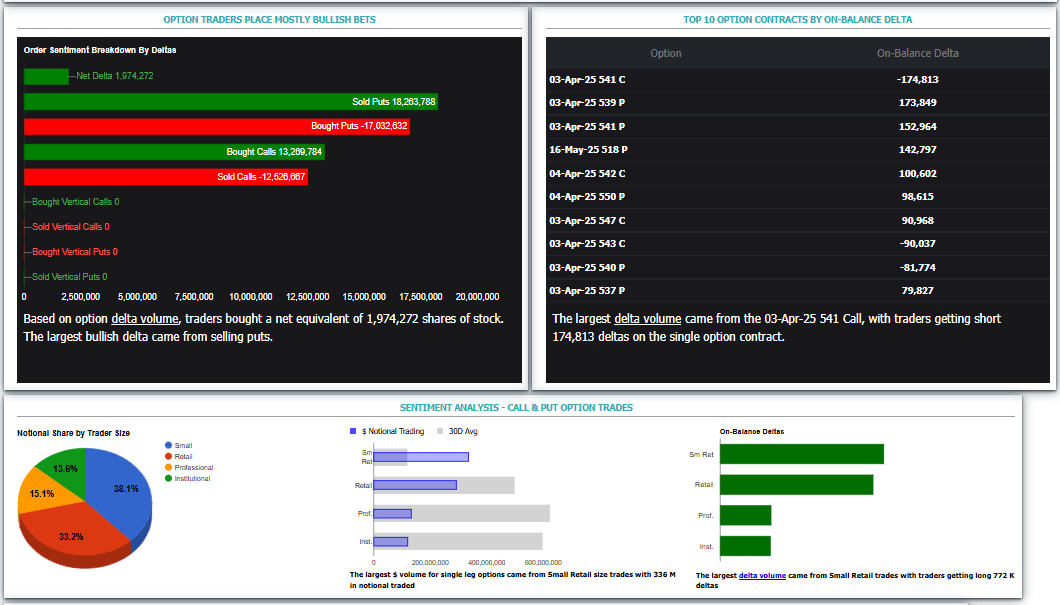Screen dimensions: 1060x605
Task: Click the Small legend color dot
Action: (168, 445)
